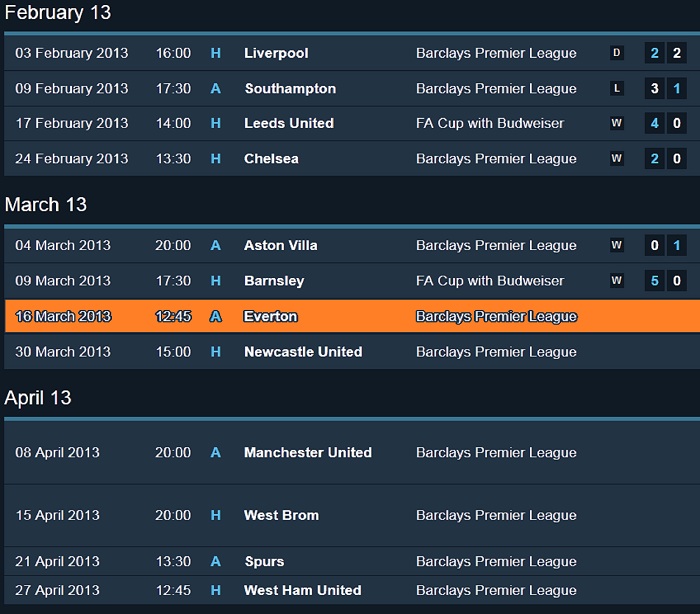Open the Chelsea fixture link
The image size is (700, 614).
point(271,159)
